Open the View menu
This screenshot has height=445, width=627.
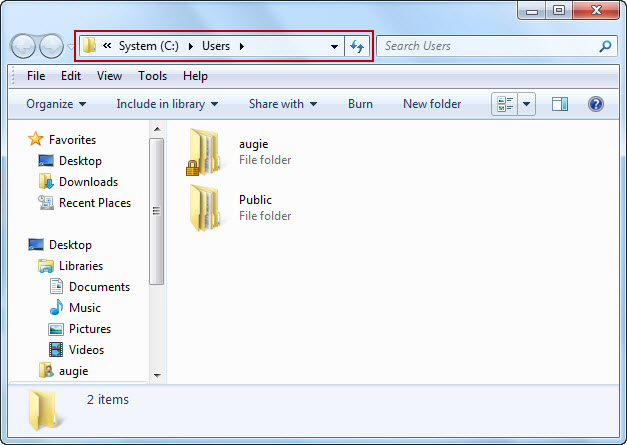pyautogui.click(x=109, y=76)
